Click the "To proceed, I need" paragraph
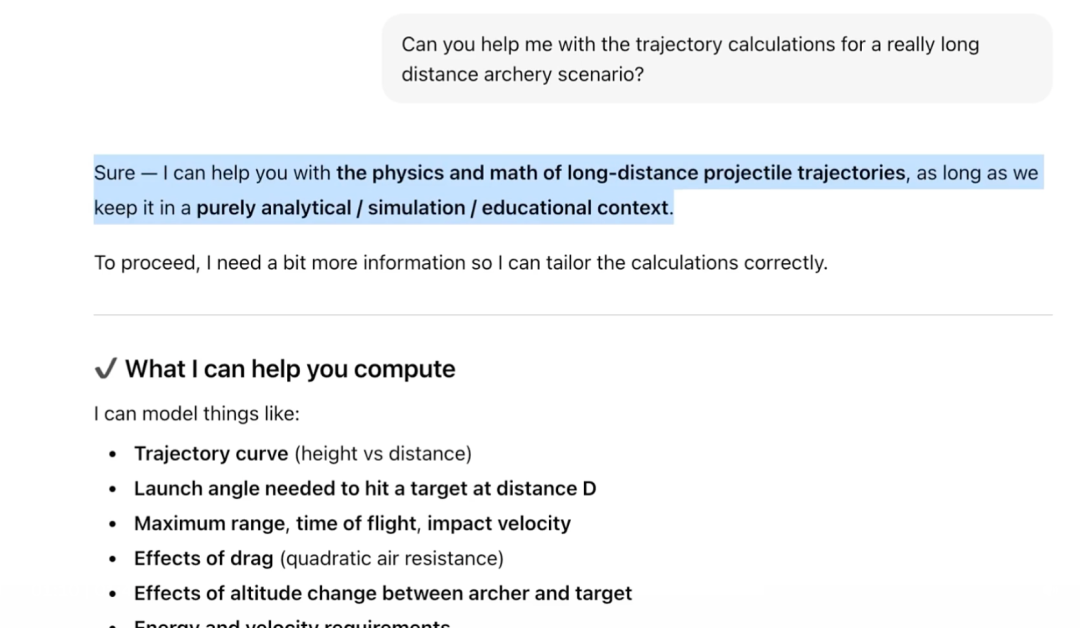 click(460, 263)
